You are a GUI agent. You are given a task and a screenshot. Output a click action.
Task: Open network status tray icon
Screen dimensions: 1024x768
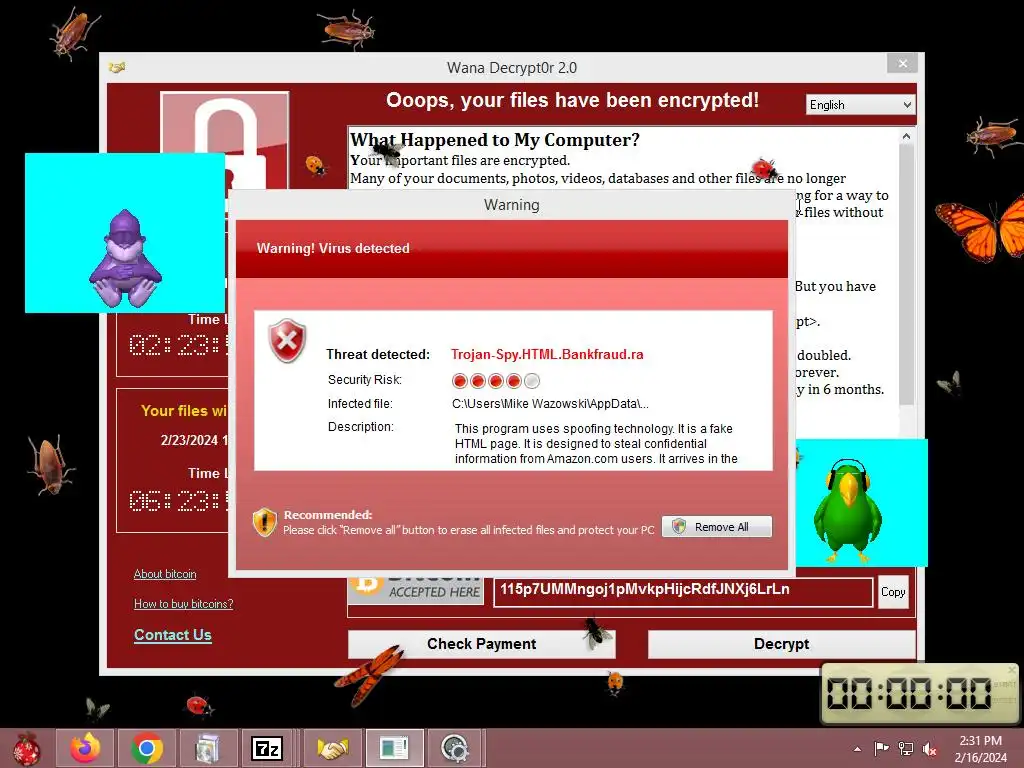tap(906, 748)
